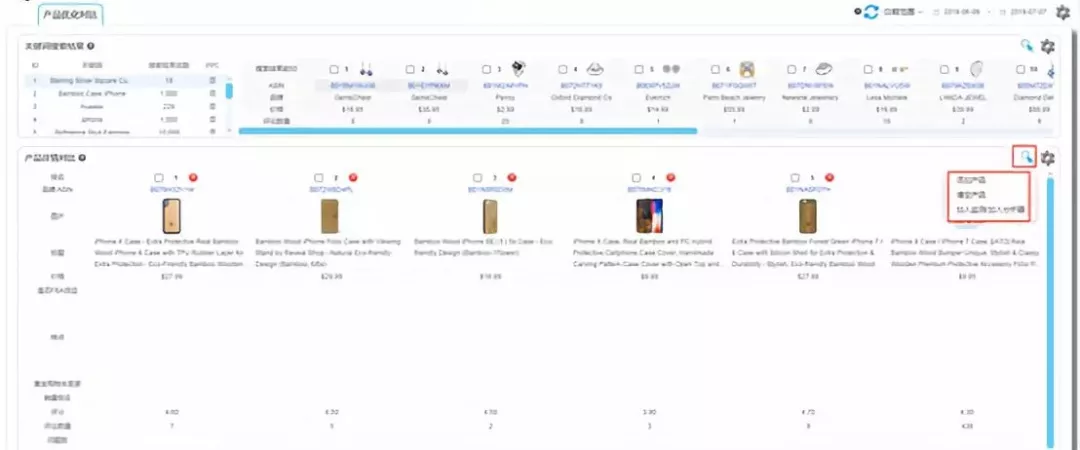The height and width of the screenshot is (450, 1080).
Task: Open the keyword search results panel gear
Action: click(x=1048, y=46)
